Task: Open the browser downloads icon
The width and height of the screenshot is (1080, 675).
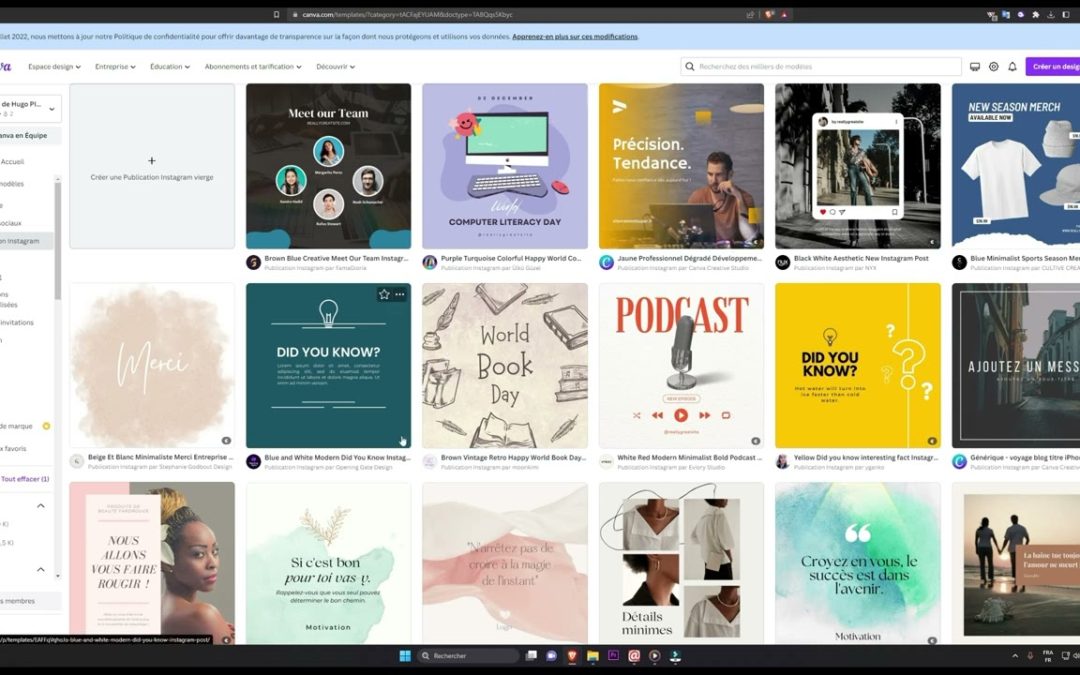Action: (1051, 14)
